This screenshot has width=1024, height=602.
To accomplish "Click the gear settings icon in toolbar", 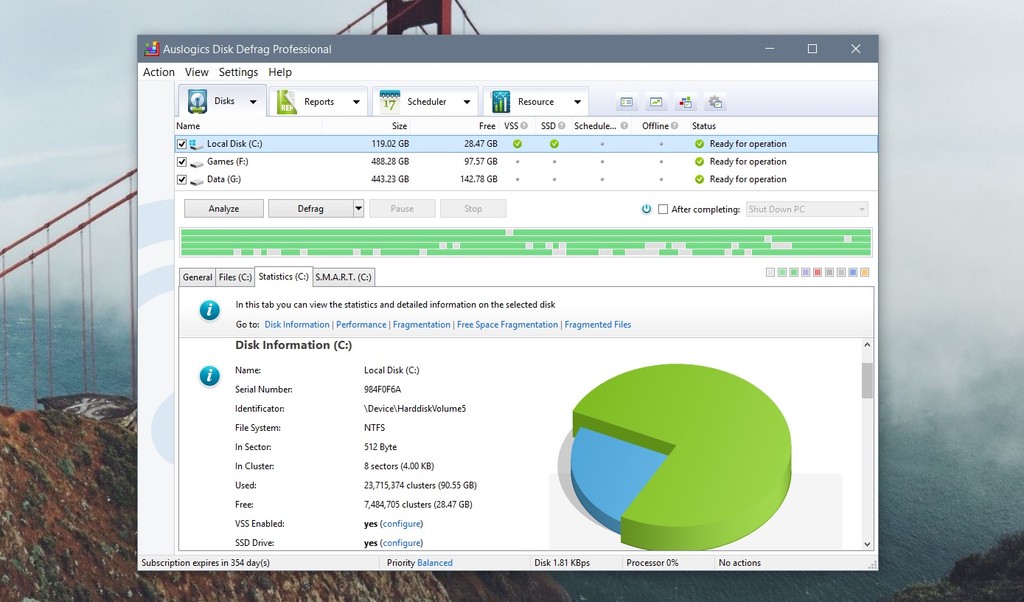I will click(714, 102).
